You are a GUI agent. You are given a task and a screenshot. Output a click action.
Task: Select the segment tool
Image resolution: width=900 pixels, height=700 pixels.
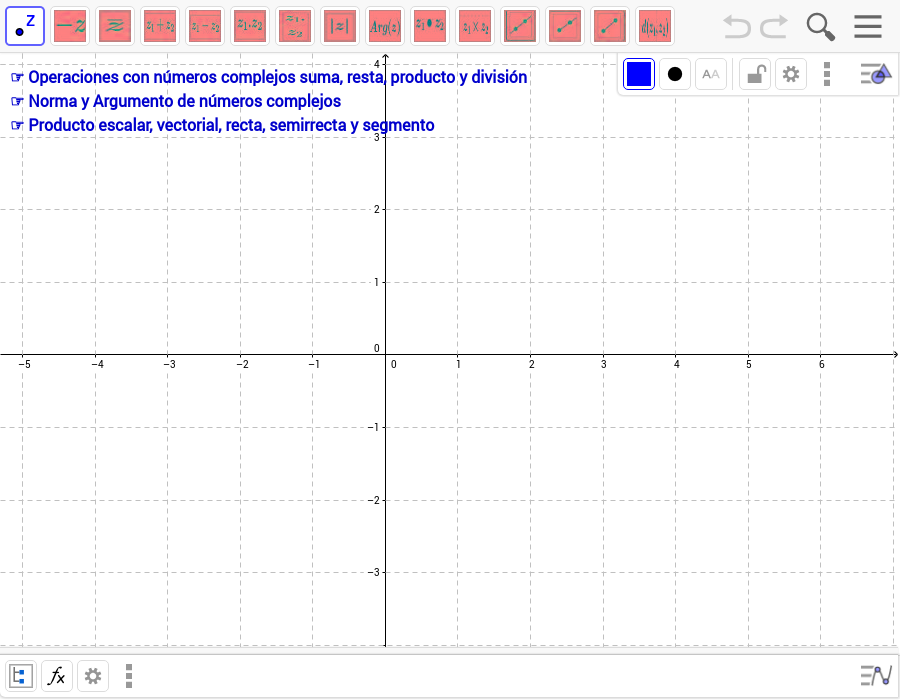click(610, 26)
